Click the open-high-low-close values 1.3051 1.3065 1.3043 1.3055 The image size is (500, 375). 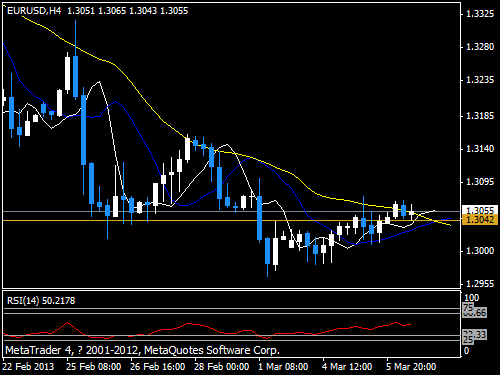pyautogui.click(x=128, y=11)
